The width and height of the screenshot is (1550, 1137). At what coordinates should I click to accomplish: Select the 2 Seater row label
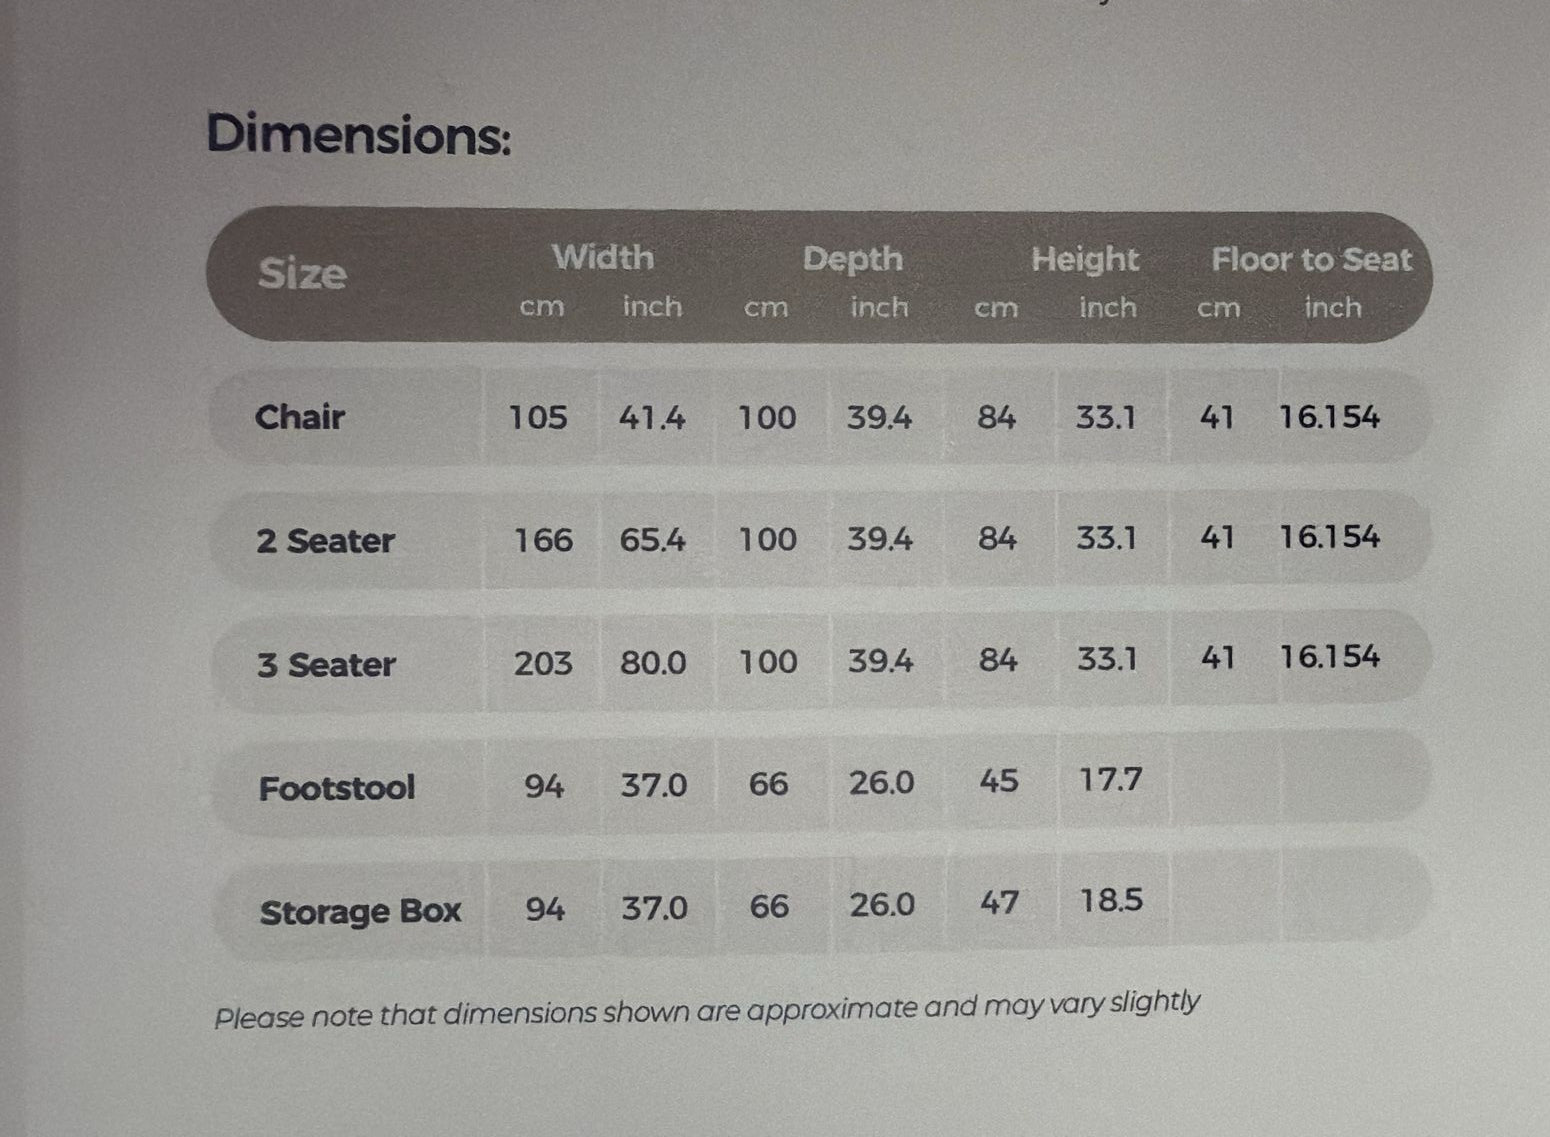pyautogui.click(x=325, y=540)
